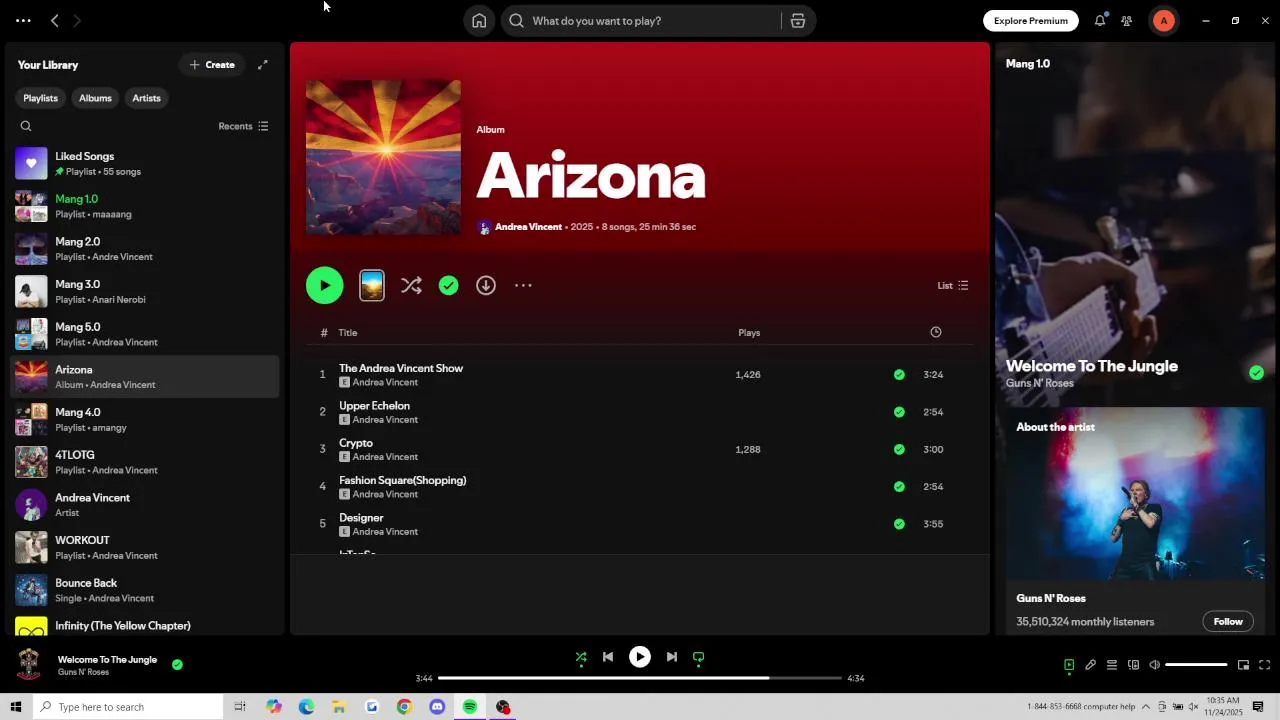Screen dimensions: 1280x720
Task: Open the List view options dropdown
Action: pyautogui.click(x=953, y=286)
